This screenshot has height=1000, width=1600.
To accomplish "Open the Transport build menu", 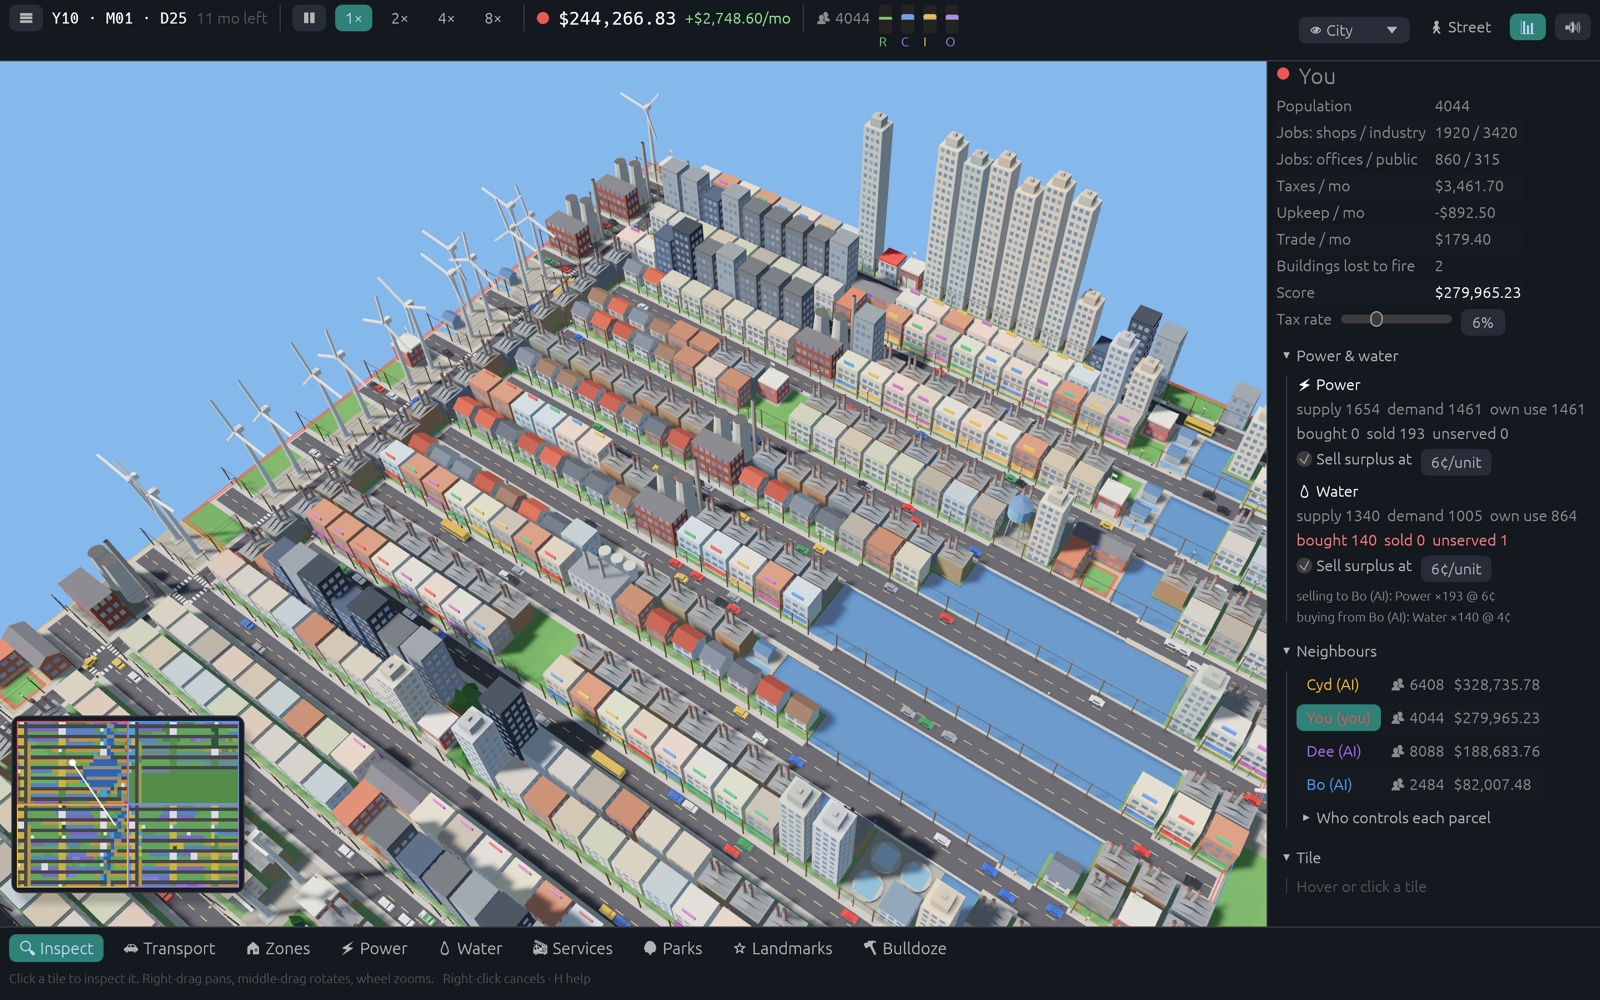I will 169,948.
